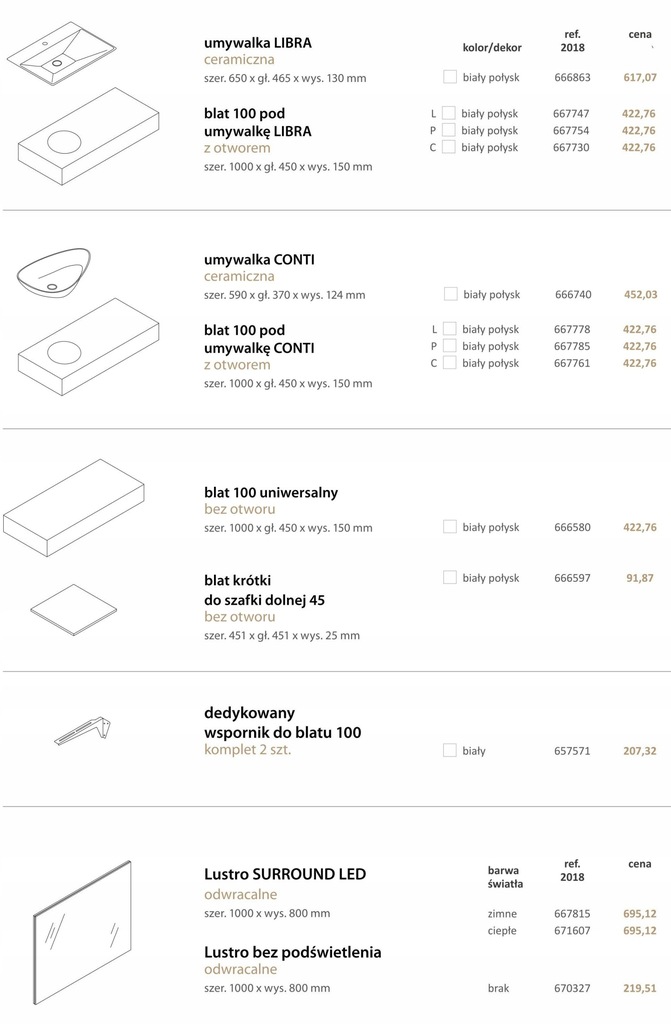Tick the L variant checkbox for LIBRA countertop
The image size is (671, 1024).
[x=449, y=113]
